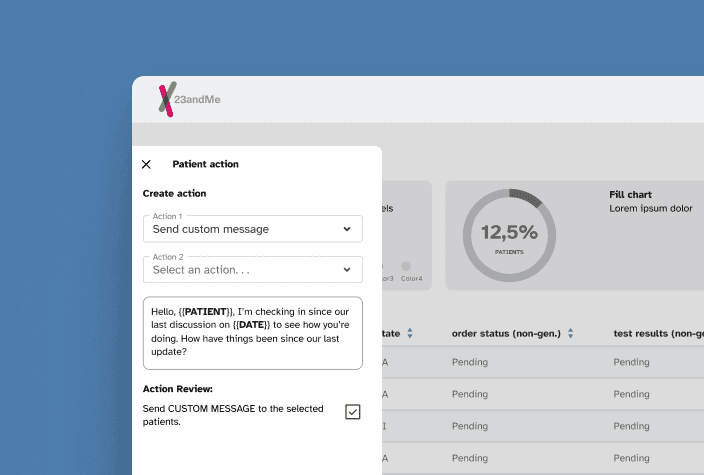
Task: Click the order status (non-gen.) header
Action: tap(506, 334)
